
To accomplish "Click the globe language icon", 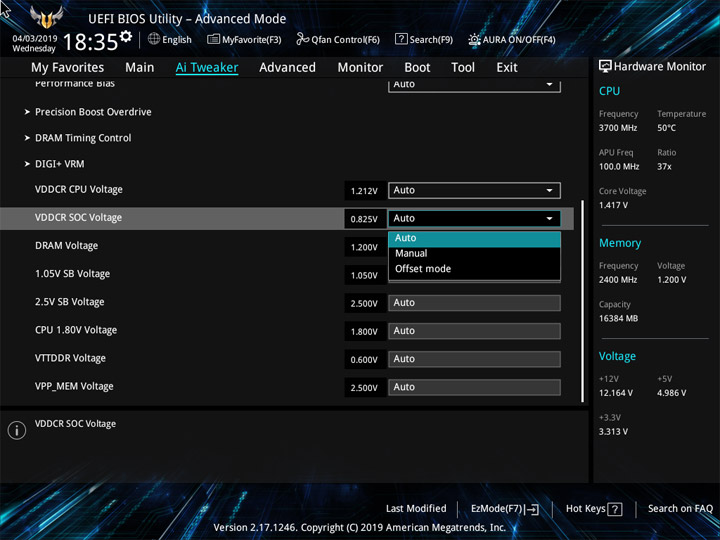I will [154, 39].
